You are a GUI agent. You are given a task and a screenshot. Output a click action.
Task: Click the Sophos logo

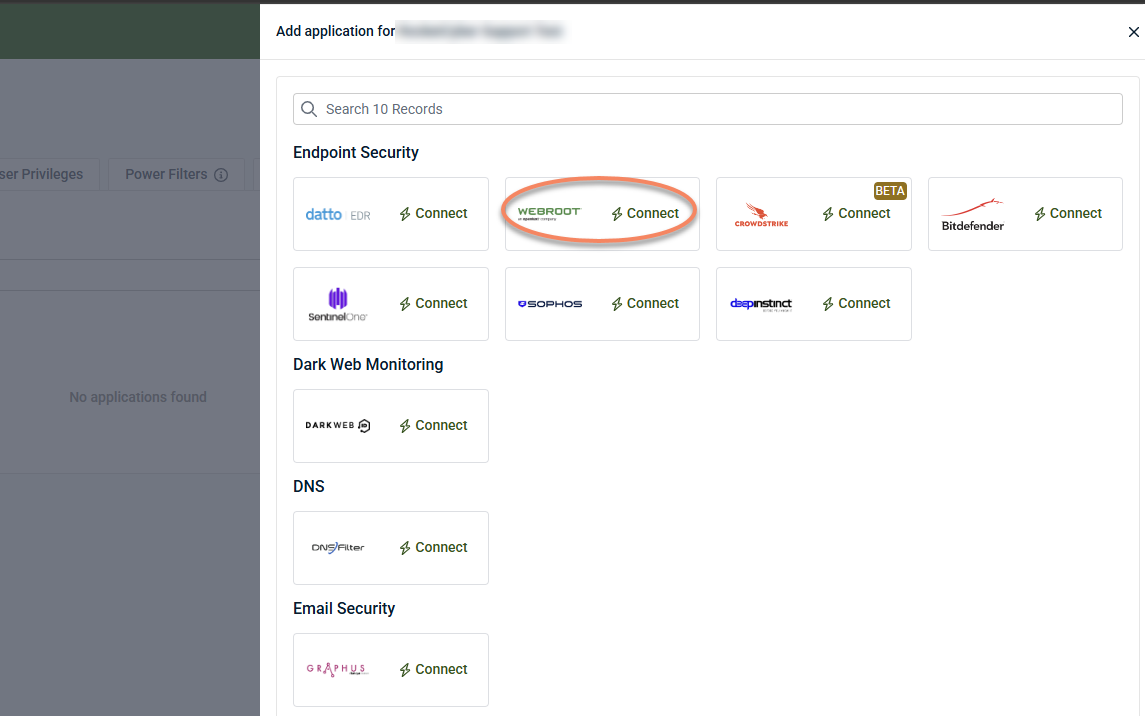(550, 304)
